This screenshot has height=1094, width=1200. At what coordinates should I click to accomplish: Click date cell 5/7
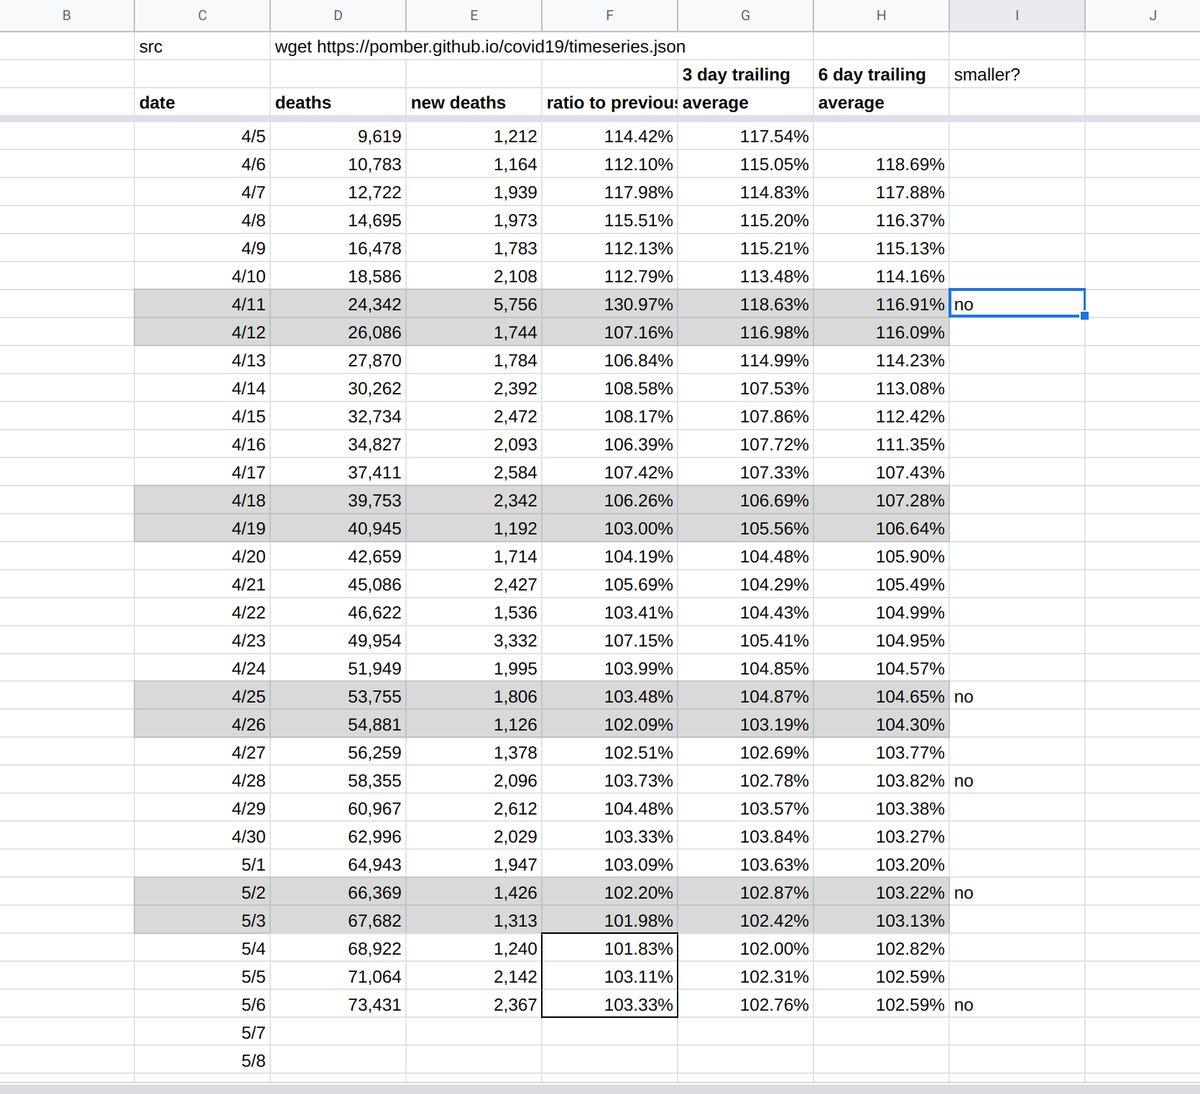[x=202, y=1032]
